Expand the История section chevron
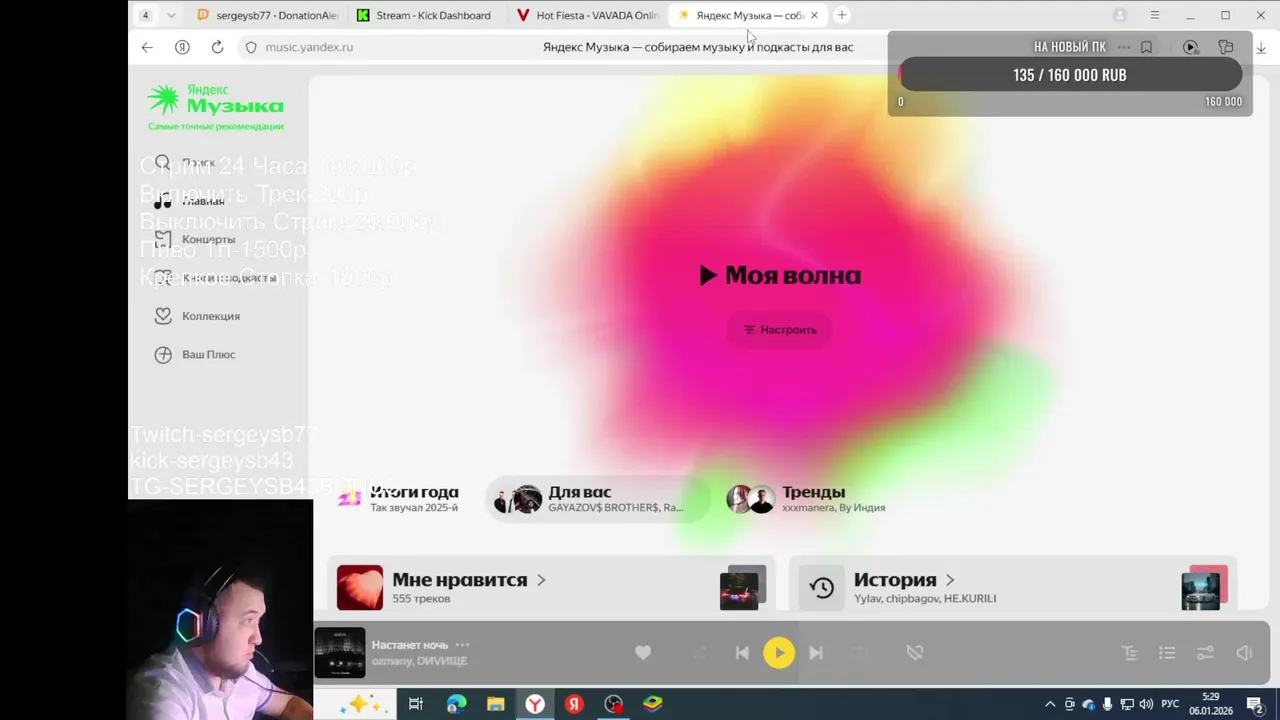The image size is (1280, 720). click(950, 580)
